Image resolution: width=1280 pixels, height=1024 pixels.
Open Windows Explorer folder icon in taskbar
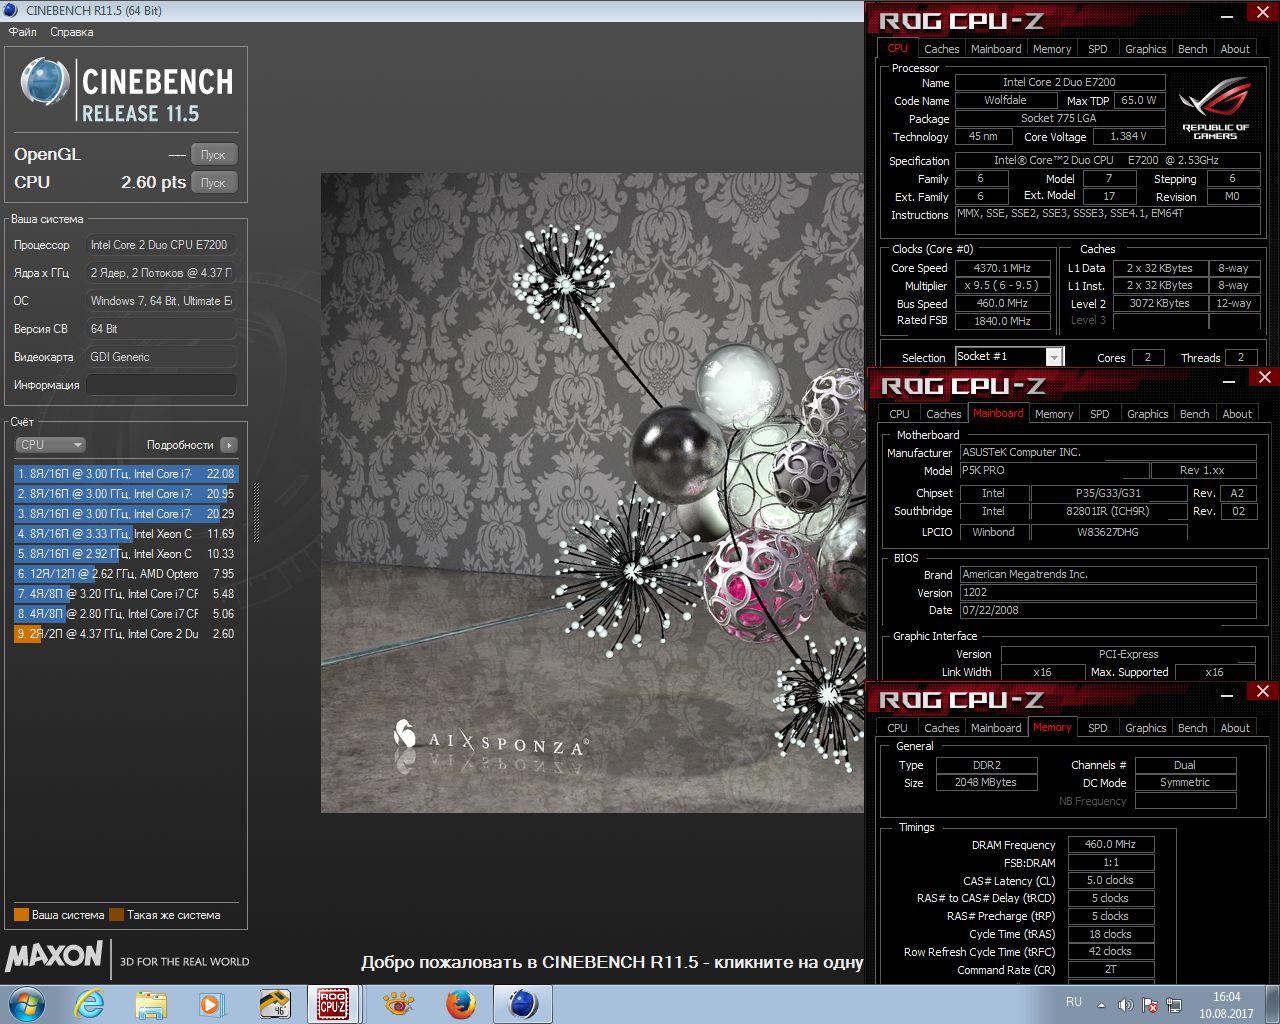pyautogui.click(x=151, y=1004)
